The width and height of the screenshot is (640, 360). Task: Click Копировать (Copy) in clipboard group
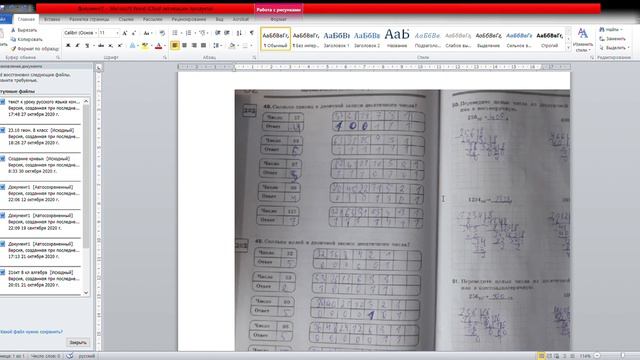coord(26,40)
